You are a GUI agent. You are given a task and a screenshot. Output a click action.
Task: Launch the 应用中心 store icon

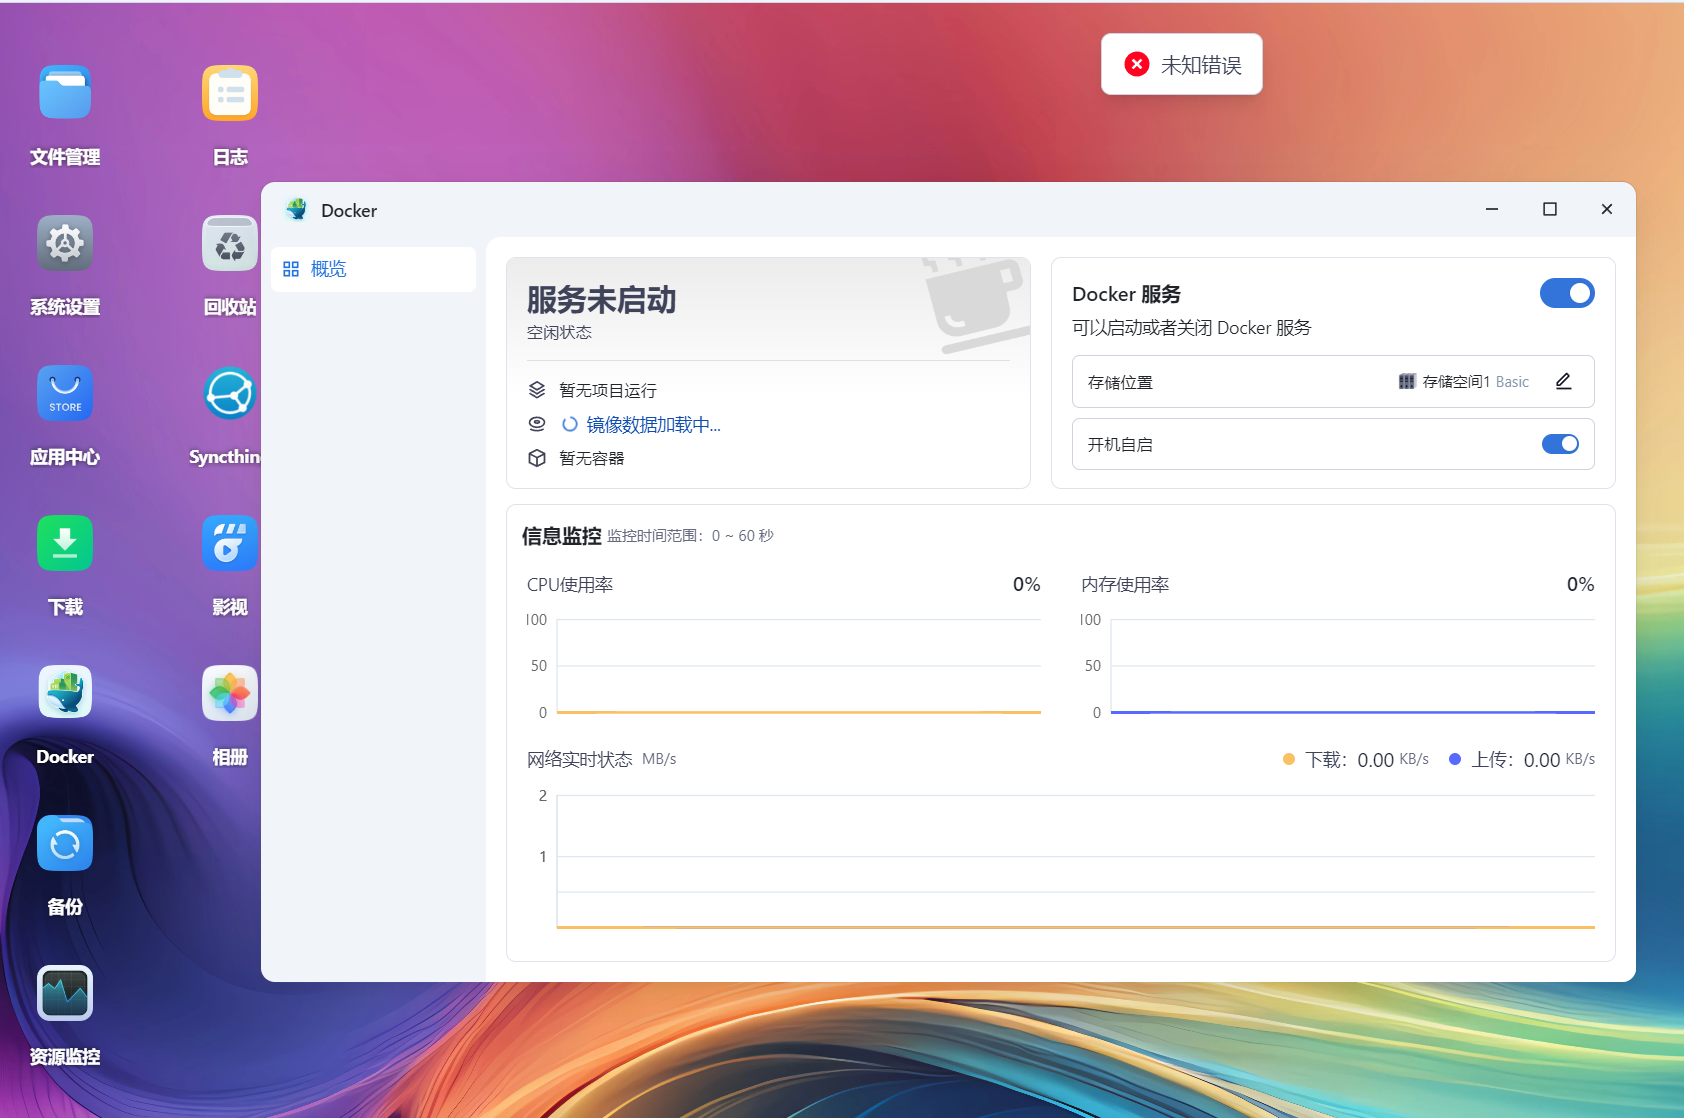click(x=65, y=393)
